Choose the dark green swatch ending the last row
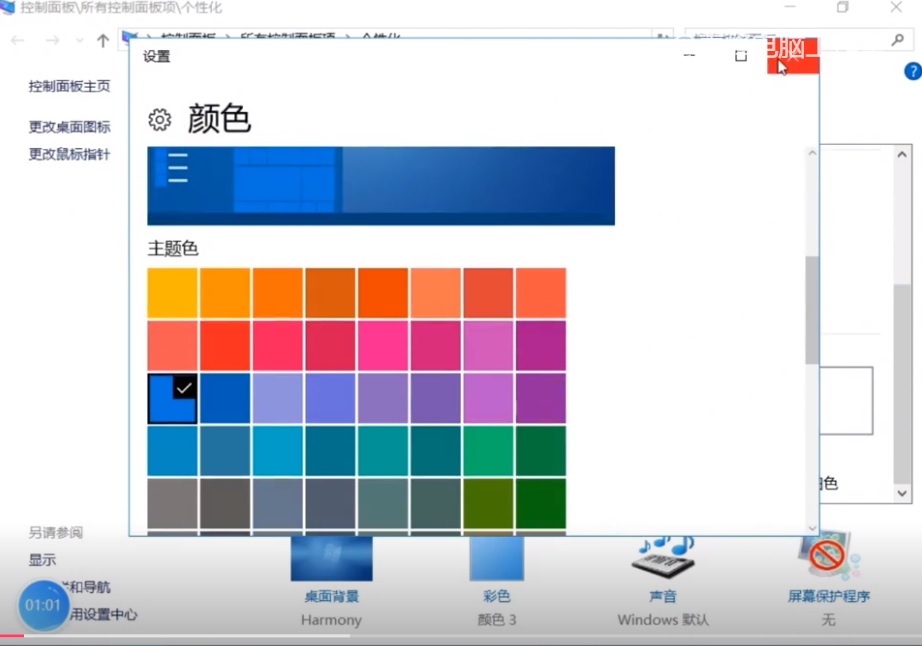This screenshot has height=646, width=922. click(x=541, y=504)
